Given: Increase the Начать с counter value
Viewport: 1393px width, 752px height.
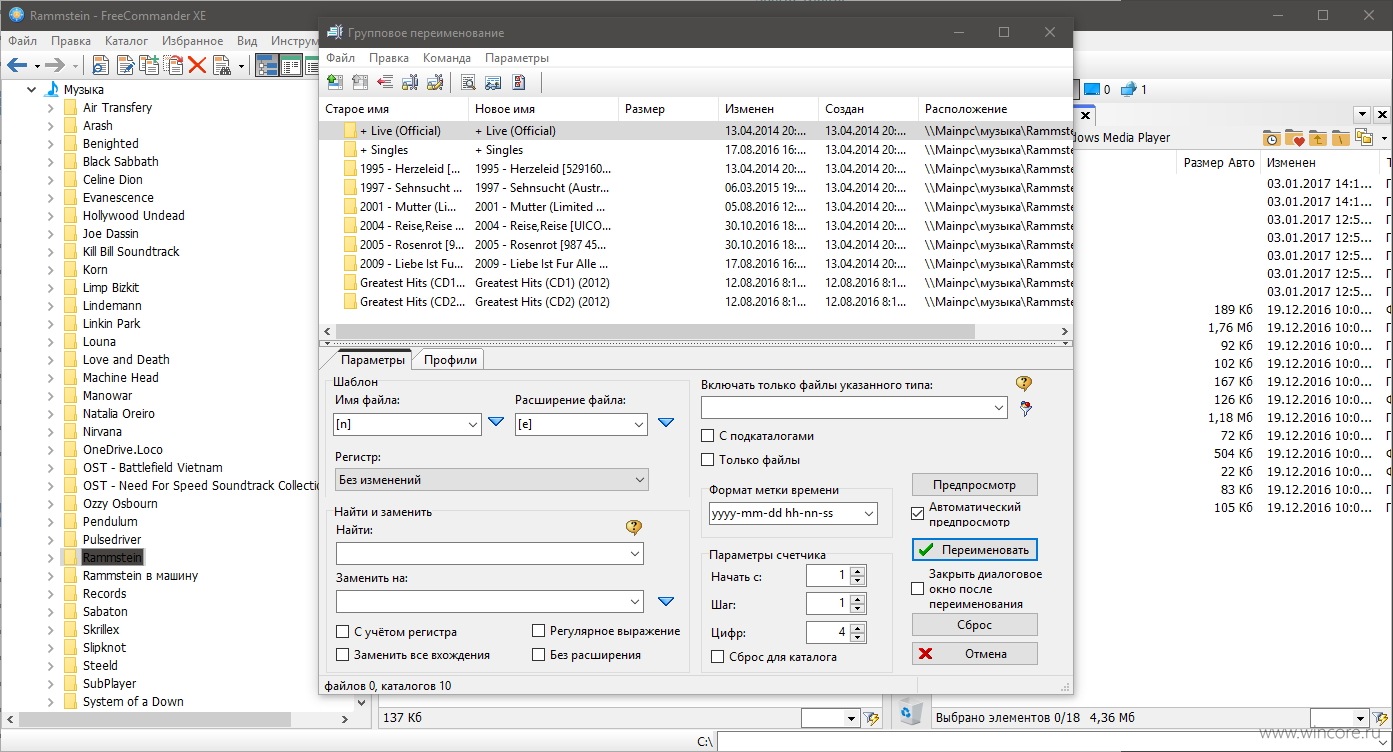Looking at the screenshot, I should 858,570.
